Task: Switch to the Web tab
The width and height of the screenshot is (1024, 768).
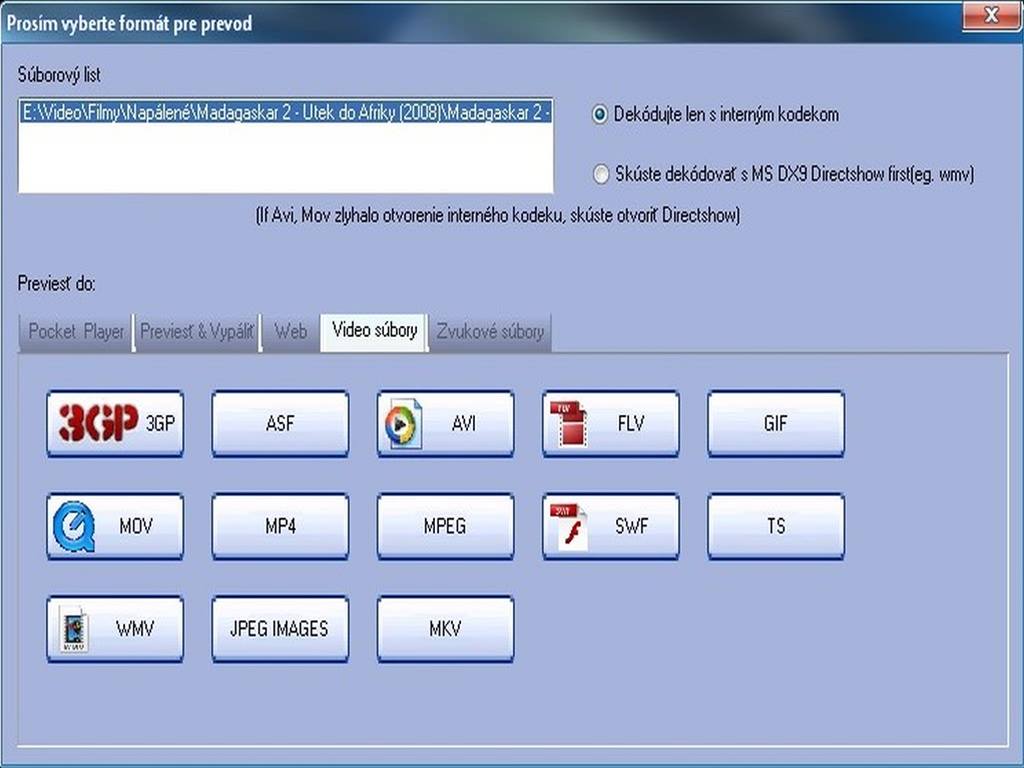Action: [x=290, y=332]
